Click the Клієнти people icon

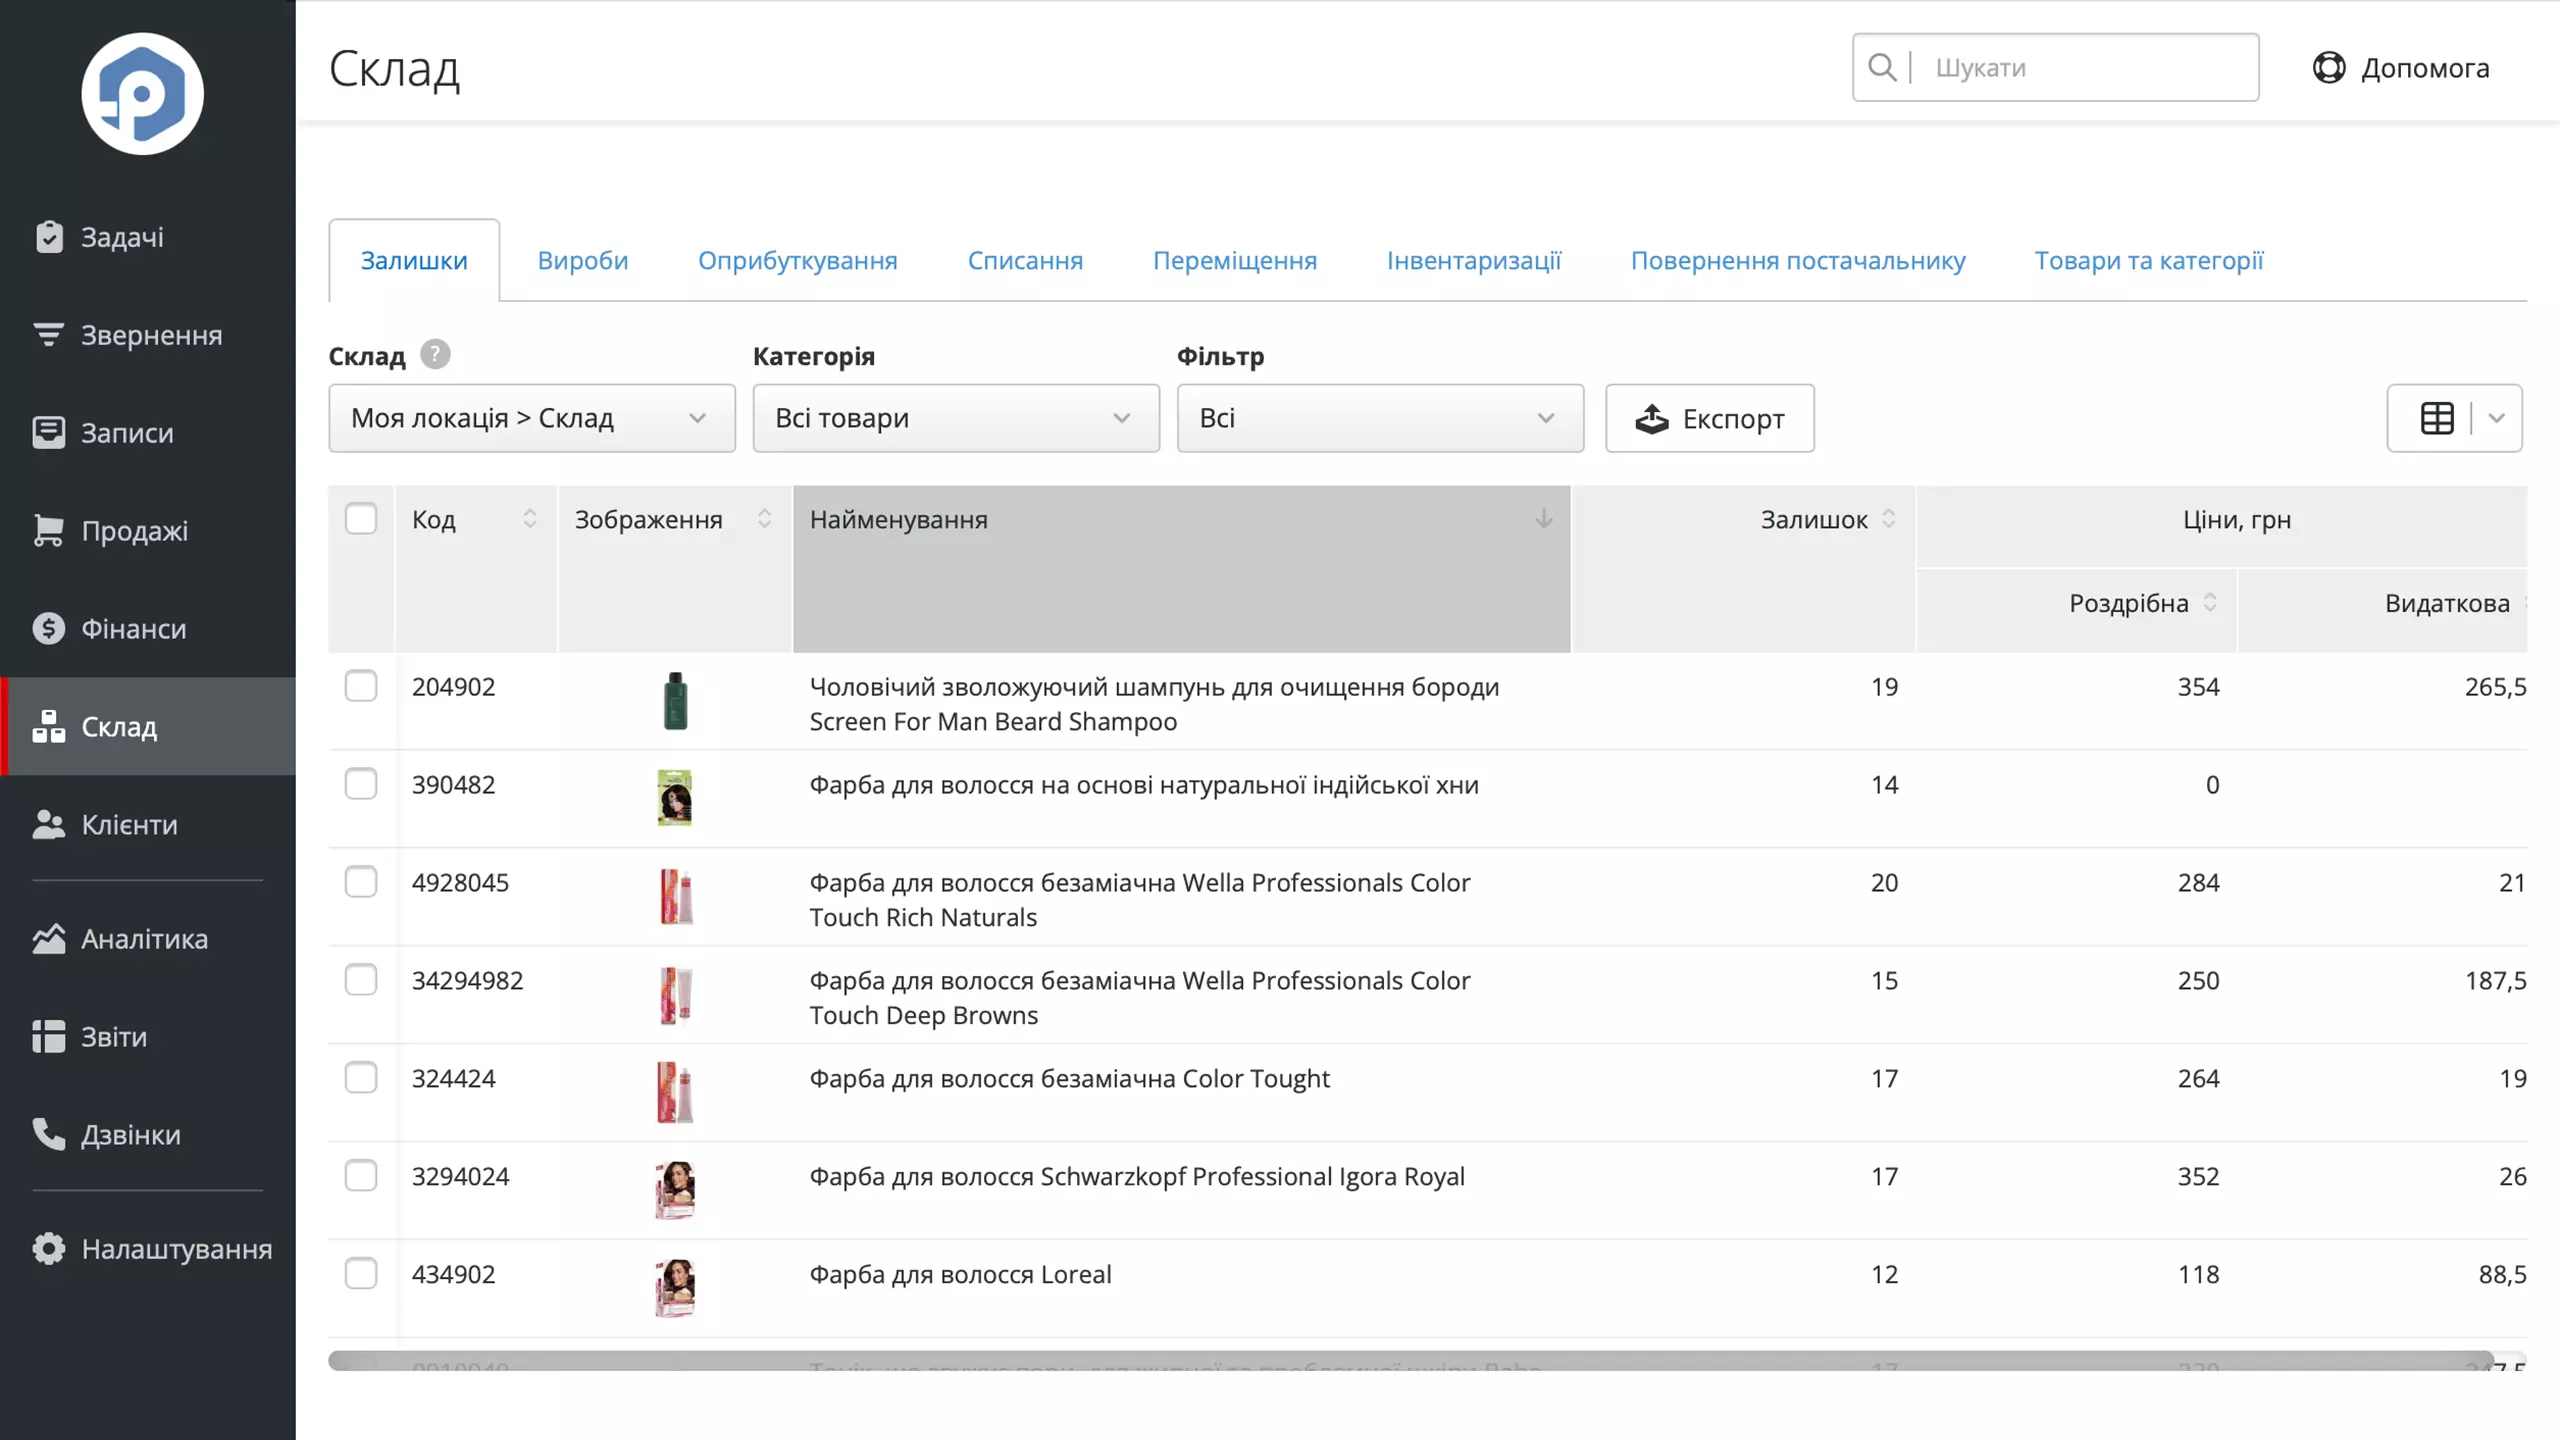(48, 825)
